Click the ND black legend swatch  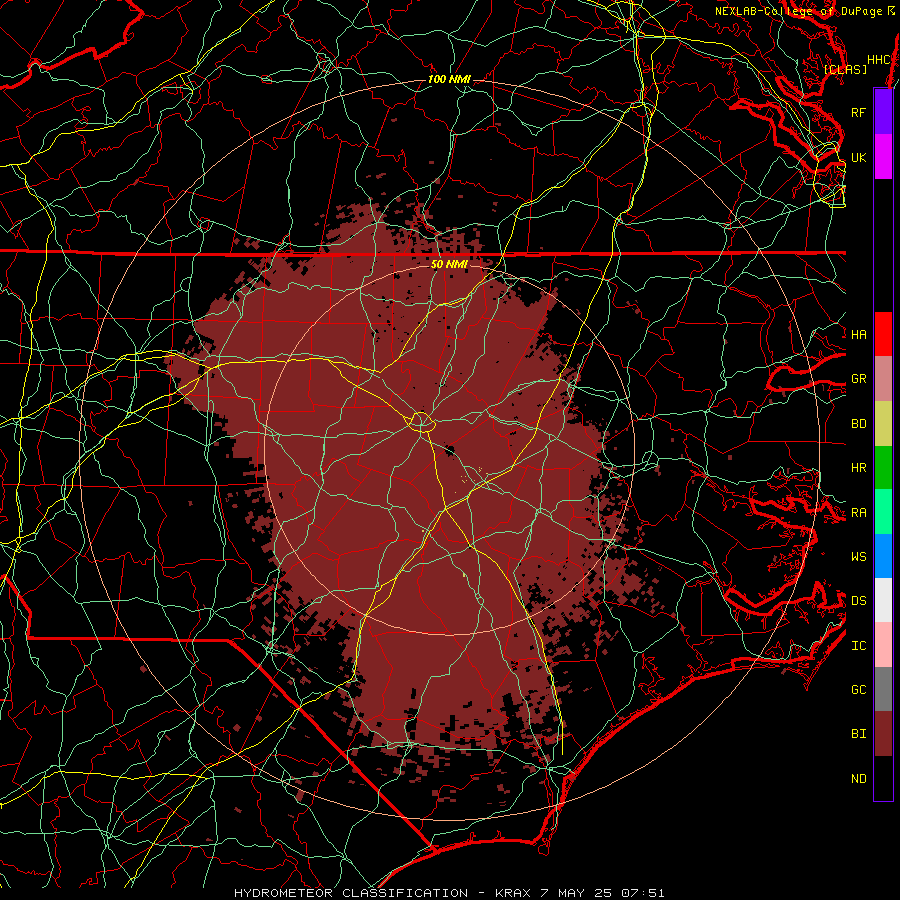click(883, 778)
